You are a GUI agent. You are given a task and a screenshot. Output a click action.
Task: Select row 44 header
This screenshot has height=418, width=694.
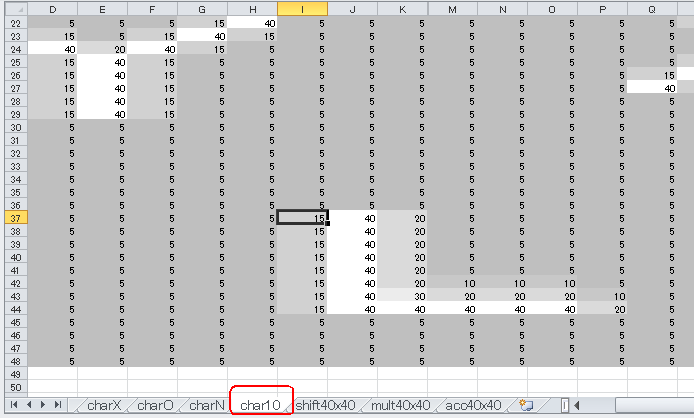click(x=16, y=309)
